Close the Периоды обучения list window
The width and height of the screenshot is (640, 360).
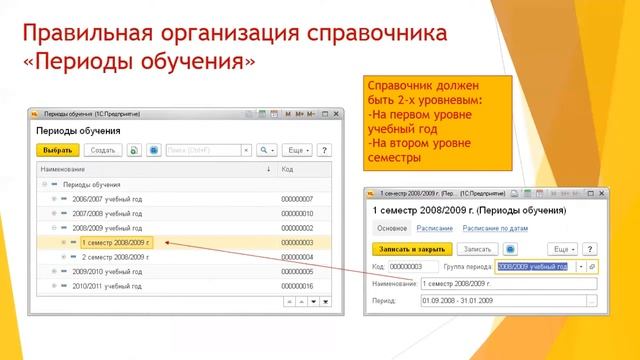336,114
